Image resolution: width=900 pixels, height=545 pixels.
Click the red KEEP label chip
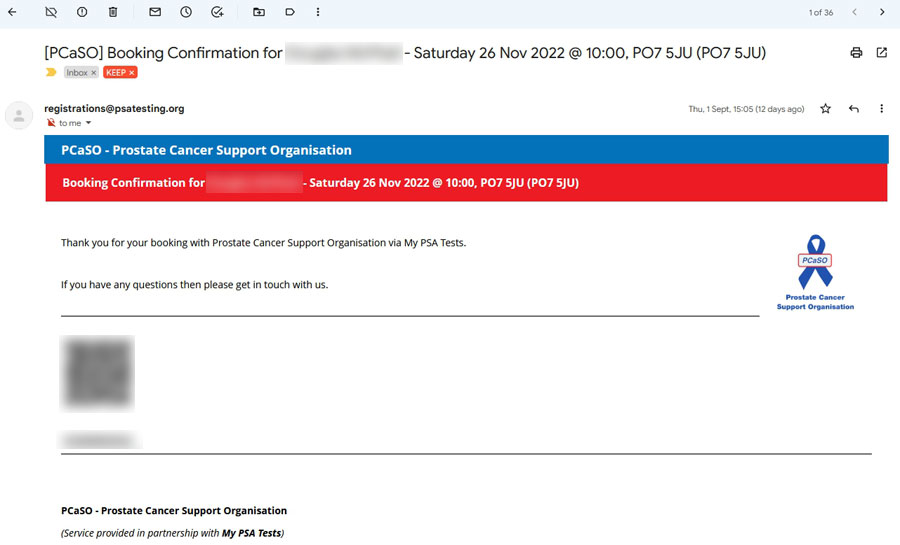(x=116, y=72)
